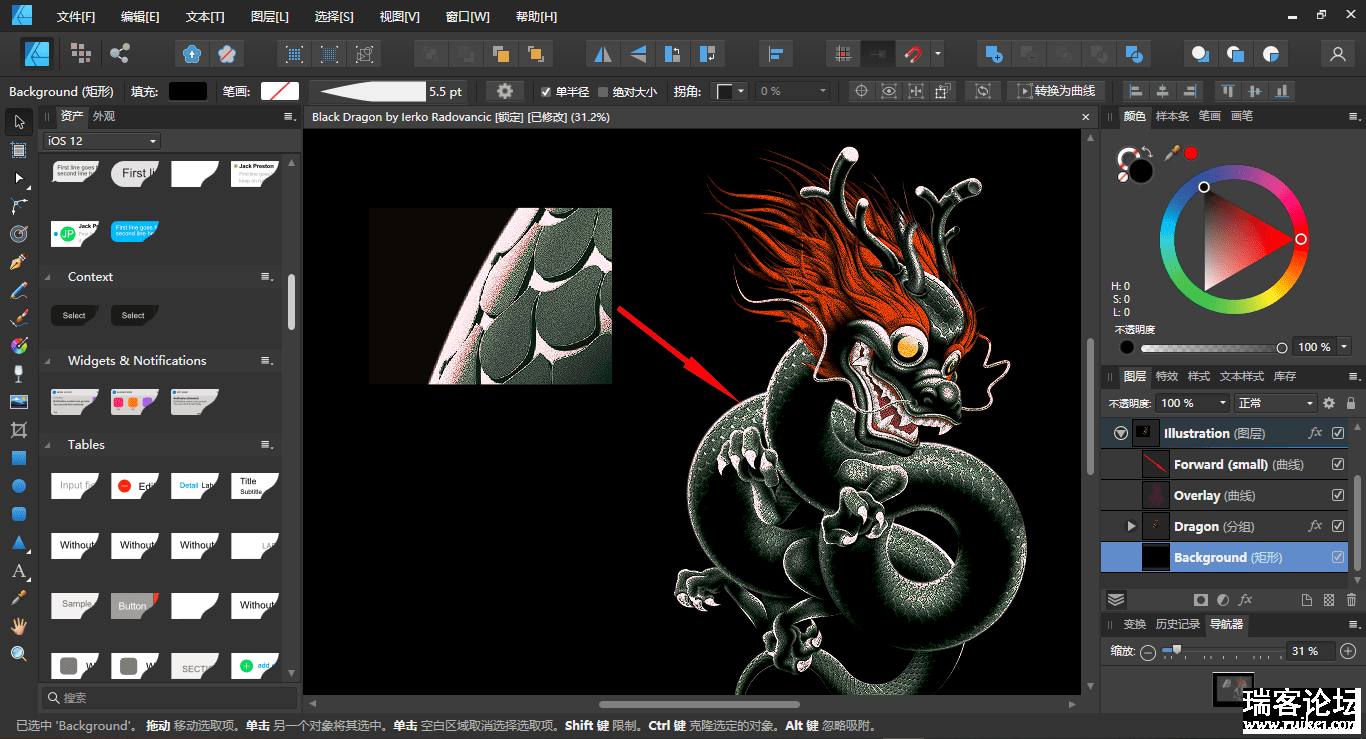Switch to the 样本条 tab
This screenshot has height=739, width=1366.
click(x=1172, y=116)
